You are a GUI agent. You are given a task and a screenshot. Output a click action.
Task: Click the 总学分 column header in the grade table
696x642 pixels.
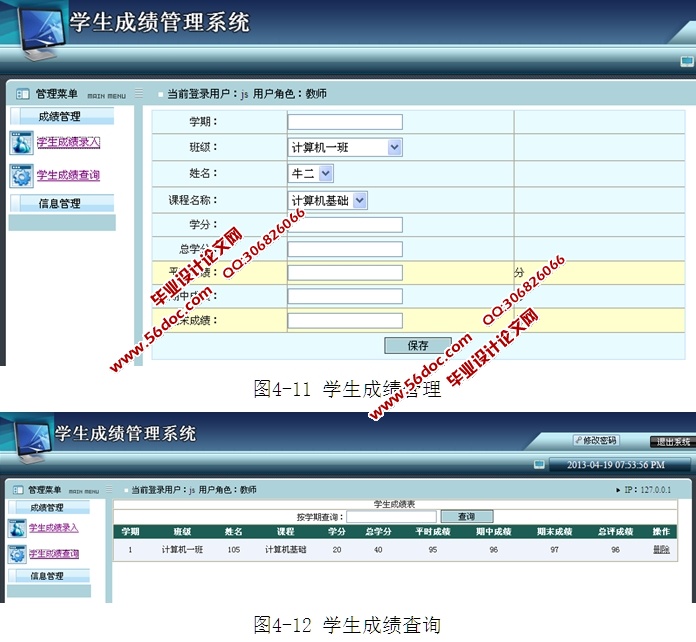(x=378, y=531)
